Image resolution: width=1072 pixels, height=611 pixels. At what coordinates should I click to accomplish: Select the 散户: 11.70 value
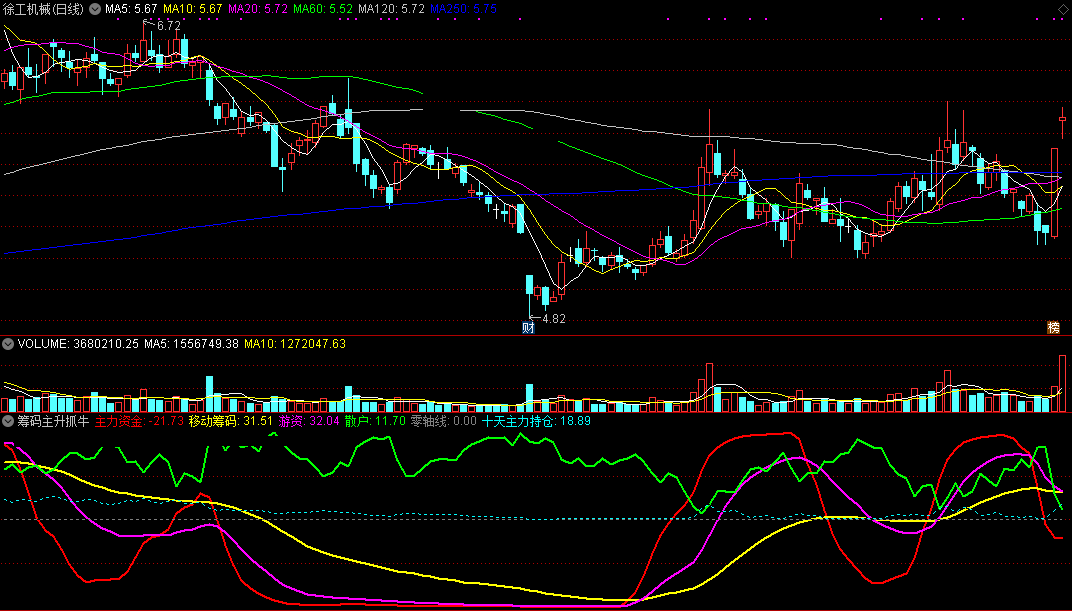click(x=375, y=421)
